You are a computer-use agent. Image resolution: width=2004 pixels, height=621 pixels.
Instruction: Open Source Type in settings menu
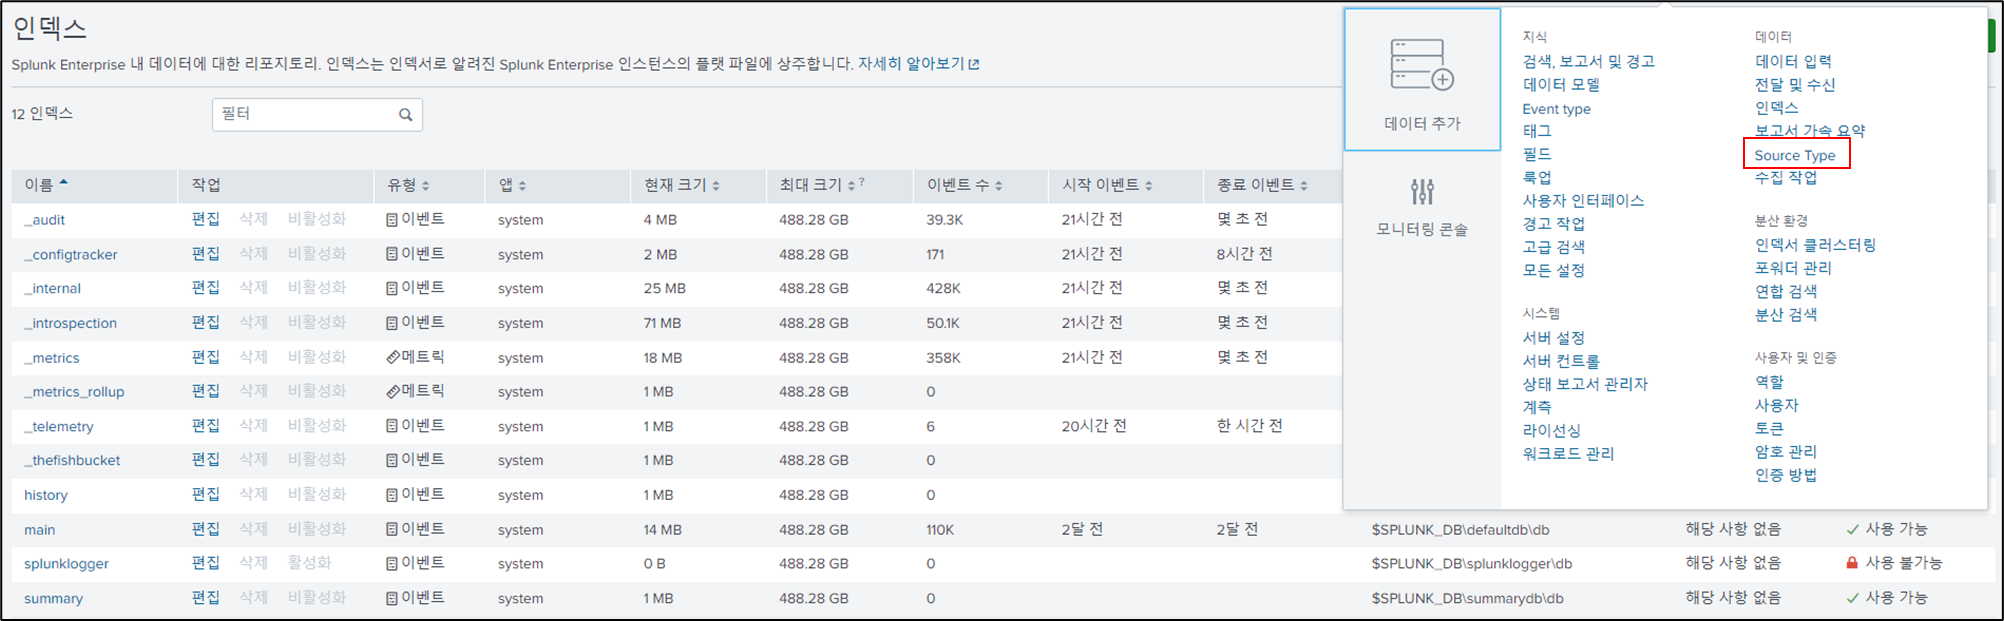click(x=1795, y=155)
